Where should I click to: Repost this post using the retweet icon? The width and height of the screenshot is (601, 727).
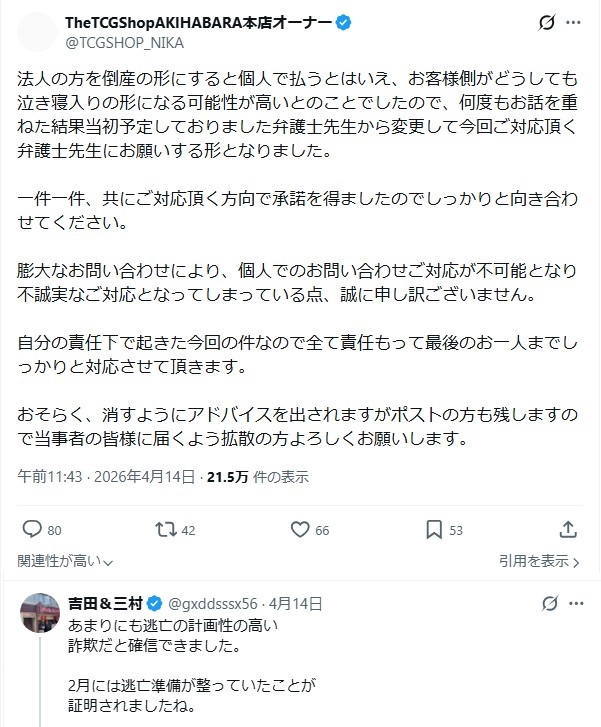165,529
